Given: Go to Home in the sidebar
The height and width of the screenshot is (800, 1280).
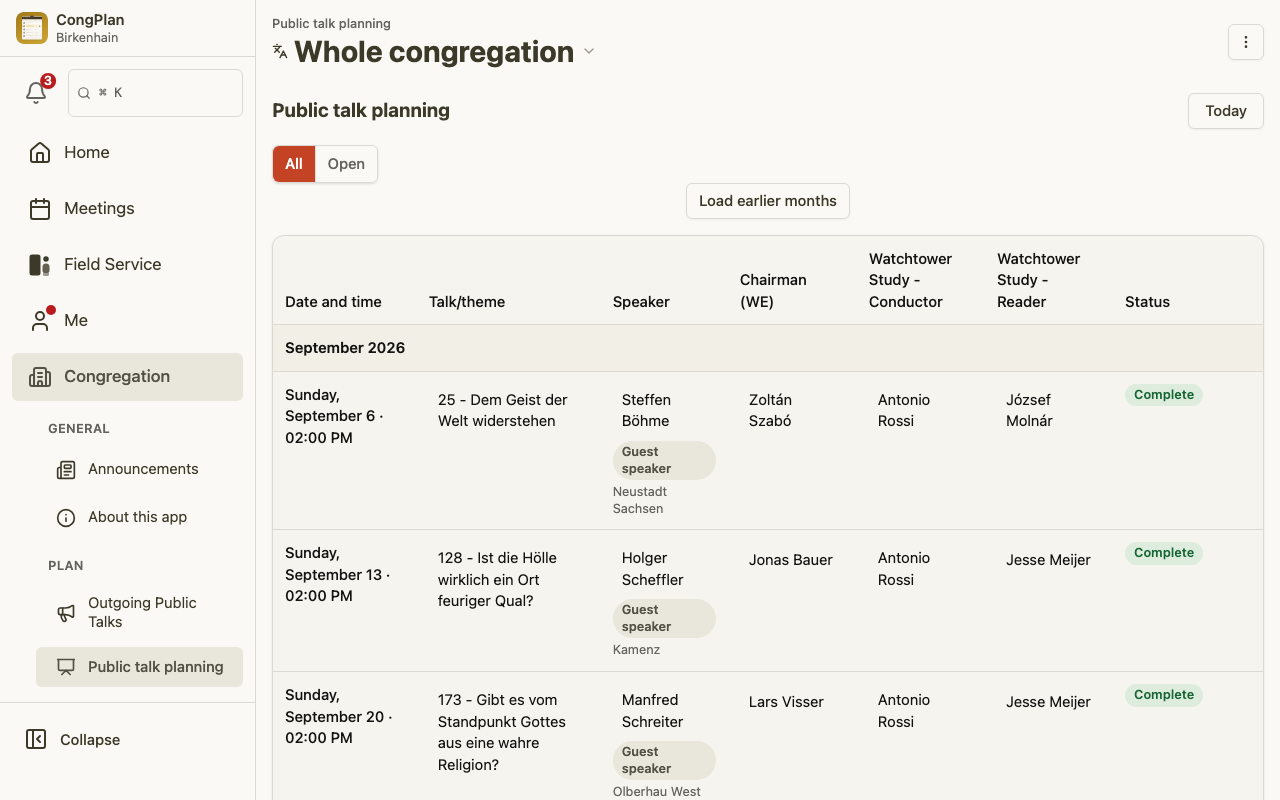Looking at the screenshot, I should tap(127, 152).
